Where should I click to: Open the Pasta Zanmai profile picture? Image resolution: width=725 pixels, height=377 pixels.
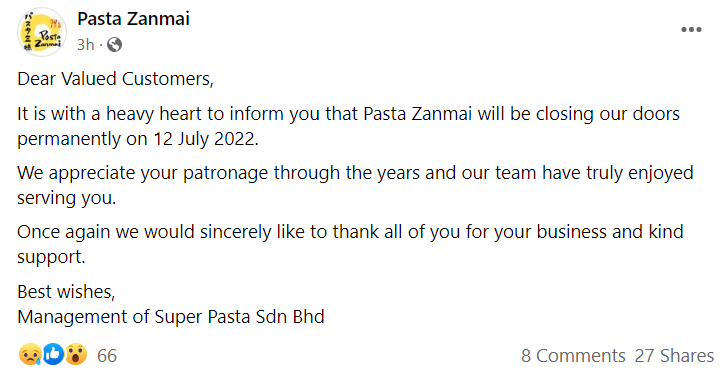42,32
